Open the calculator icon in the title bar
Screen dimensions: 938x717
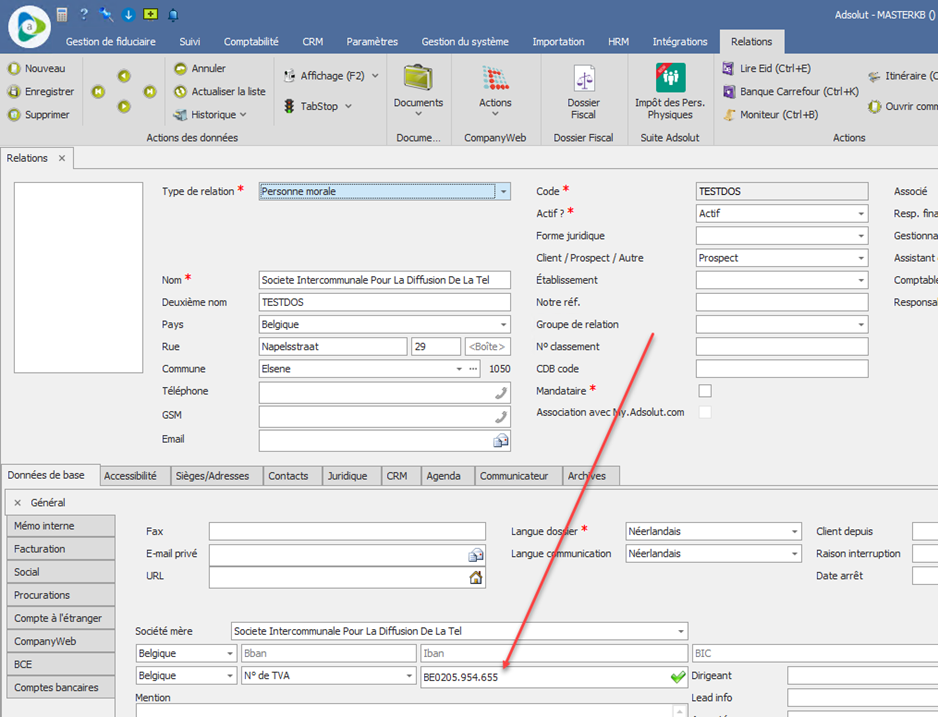62,14
